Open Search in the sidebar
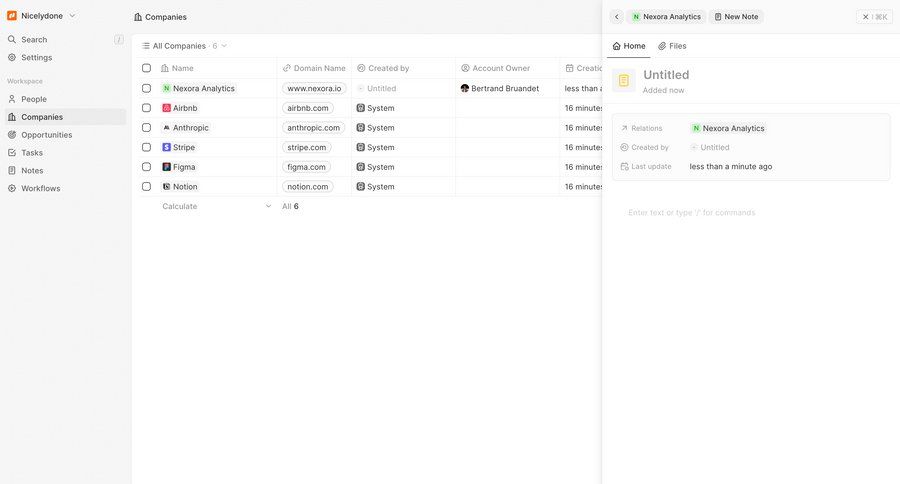The width and height of the screenshot is (900, 484). [34, 40]
